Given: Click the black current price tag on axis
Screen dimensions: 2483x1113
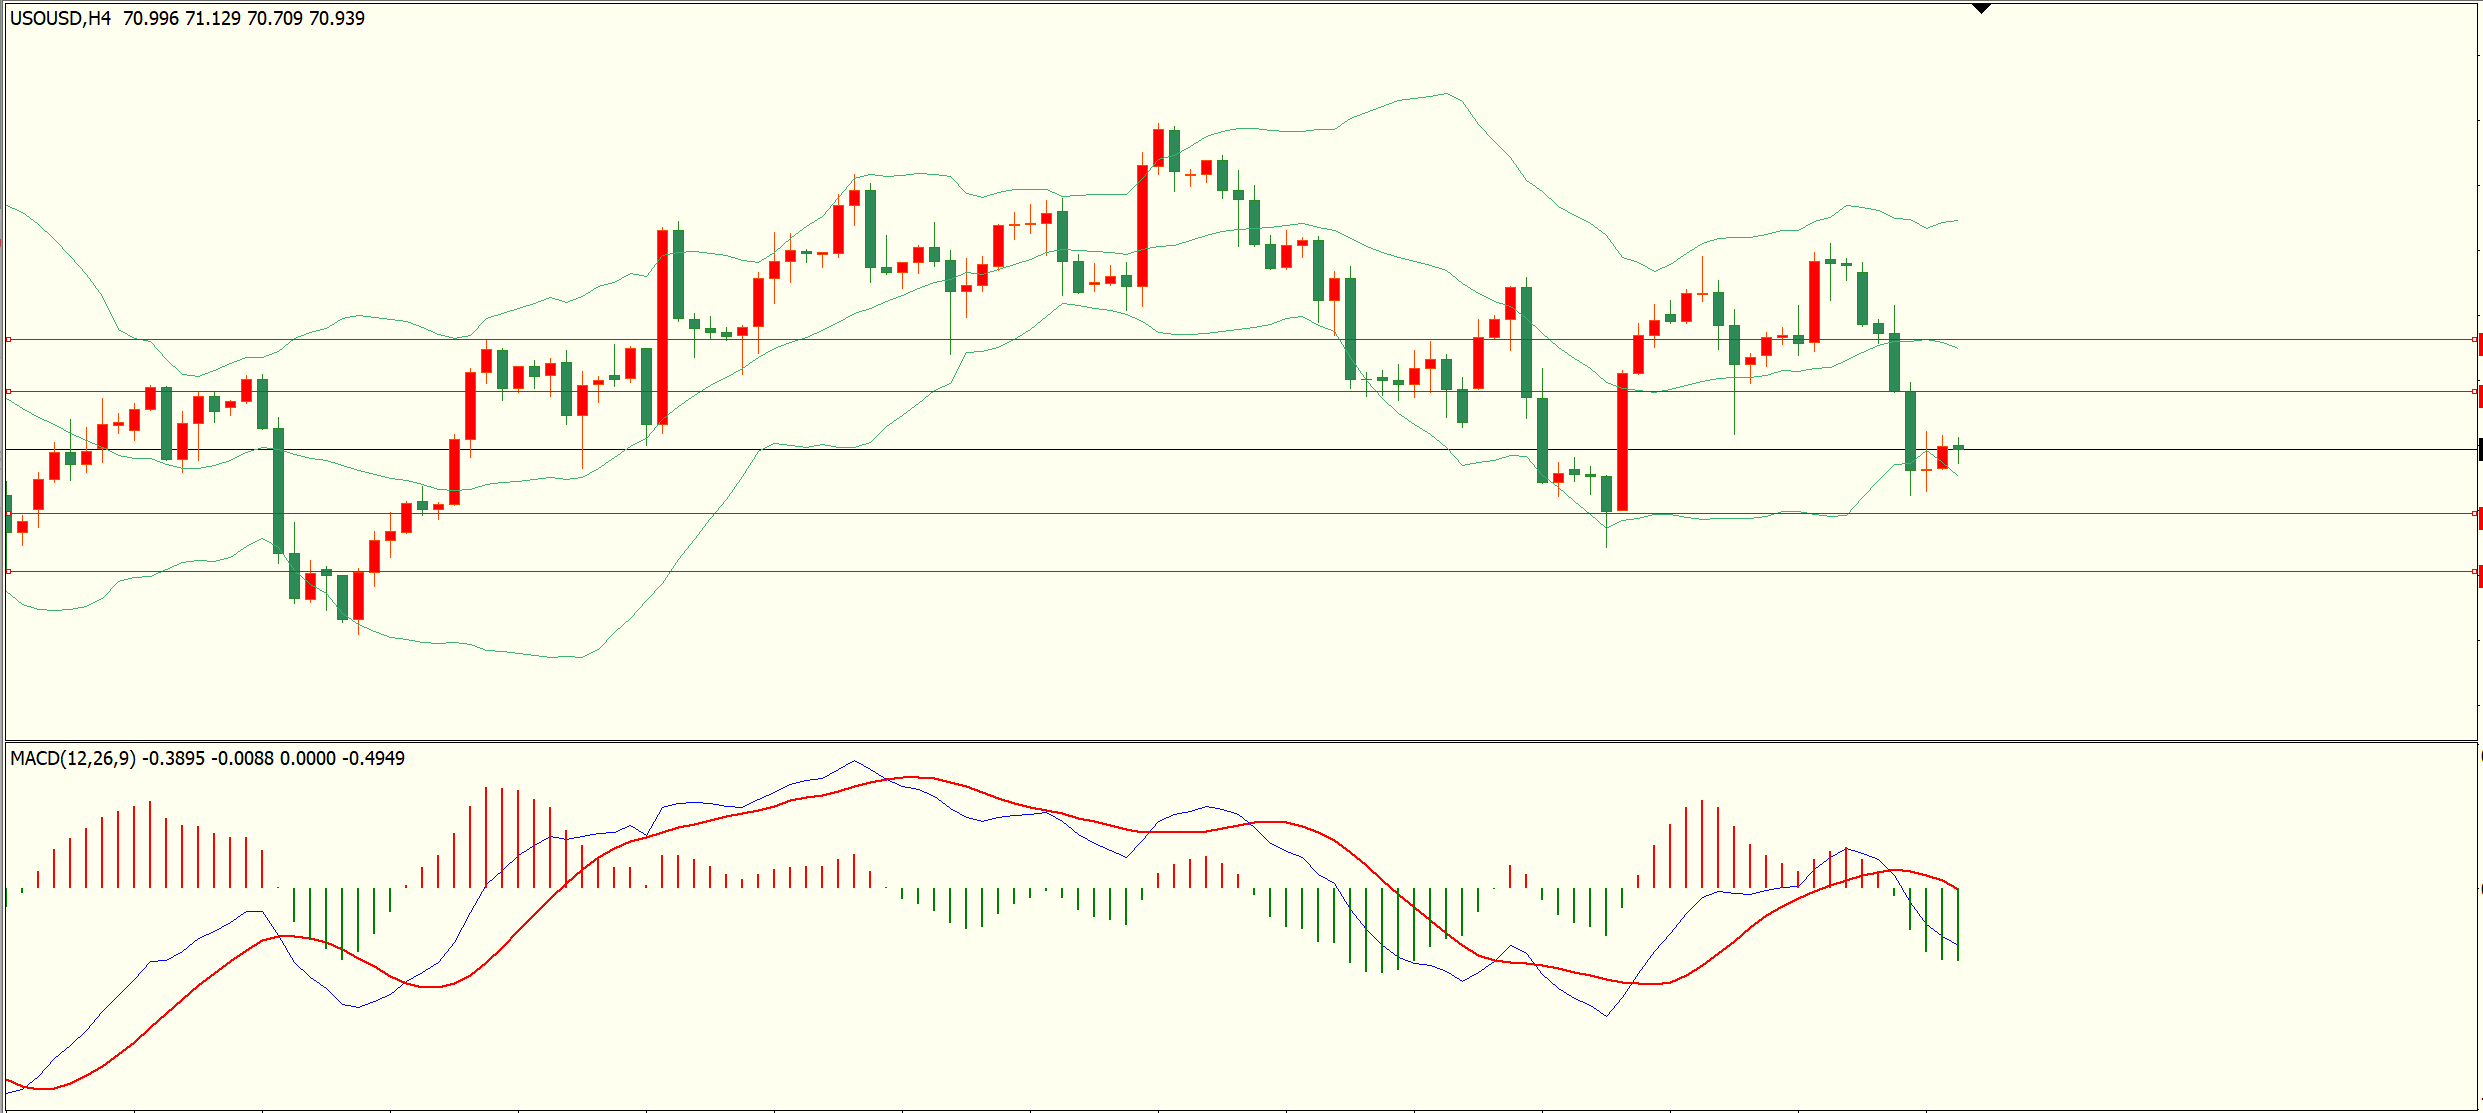Looking at the screenshot, I should (x=2480, y=450).
